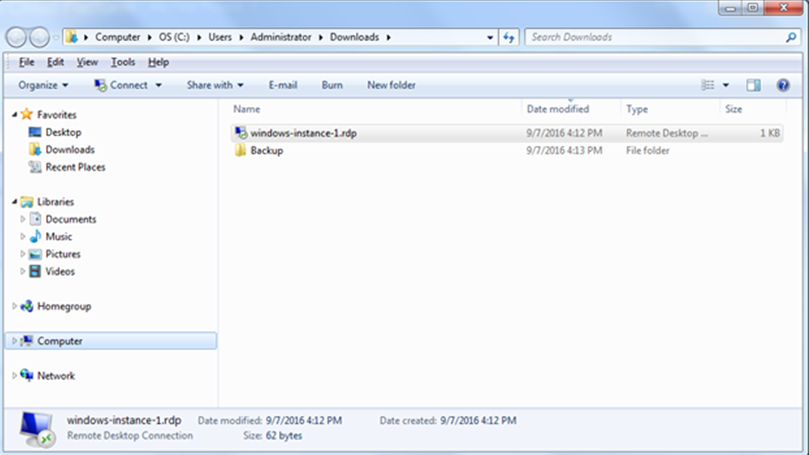The width and height of the screenshot is (809, 455).
Task: Click the OS (C:) breadcrumb segment
Action: (174, 37)
